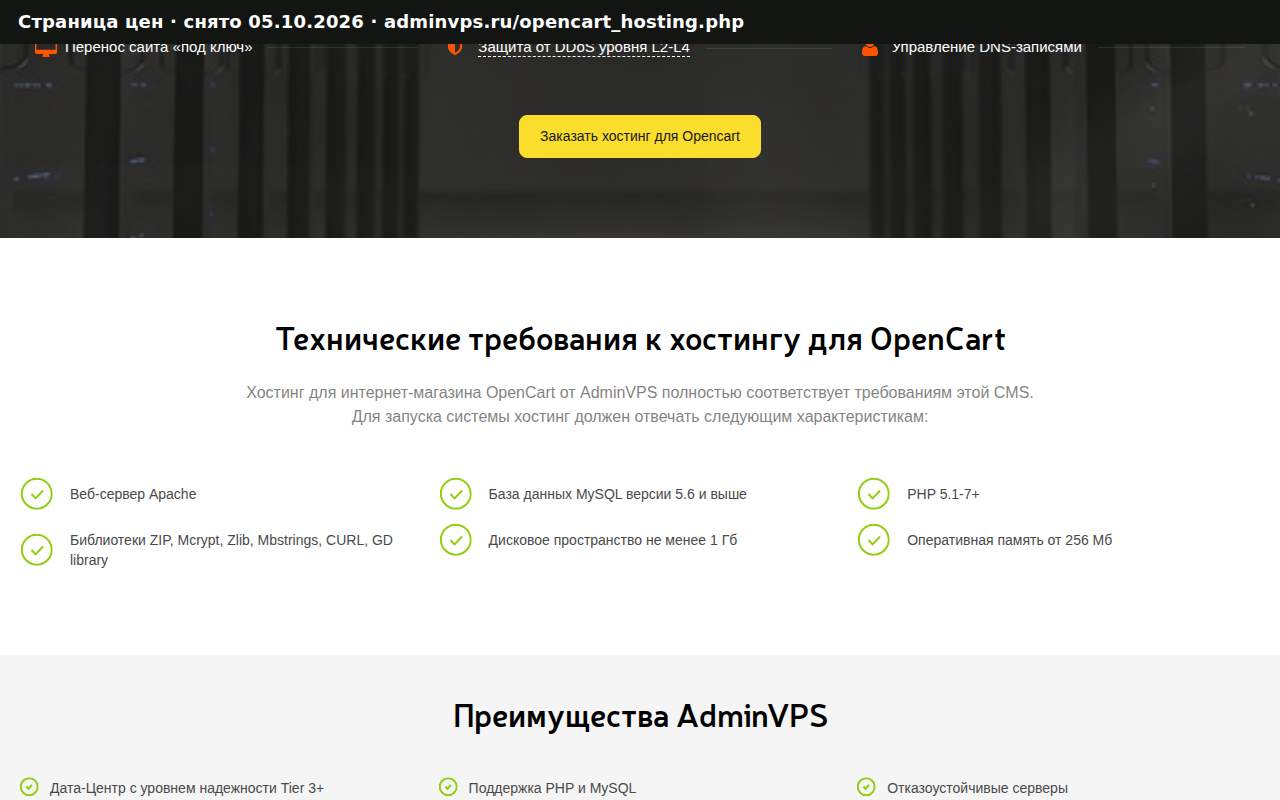
Task: Click the heading Преимущества AdminVPS
Action: pos(640,716)
